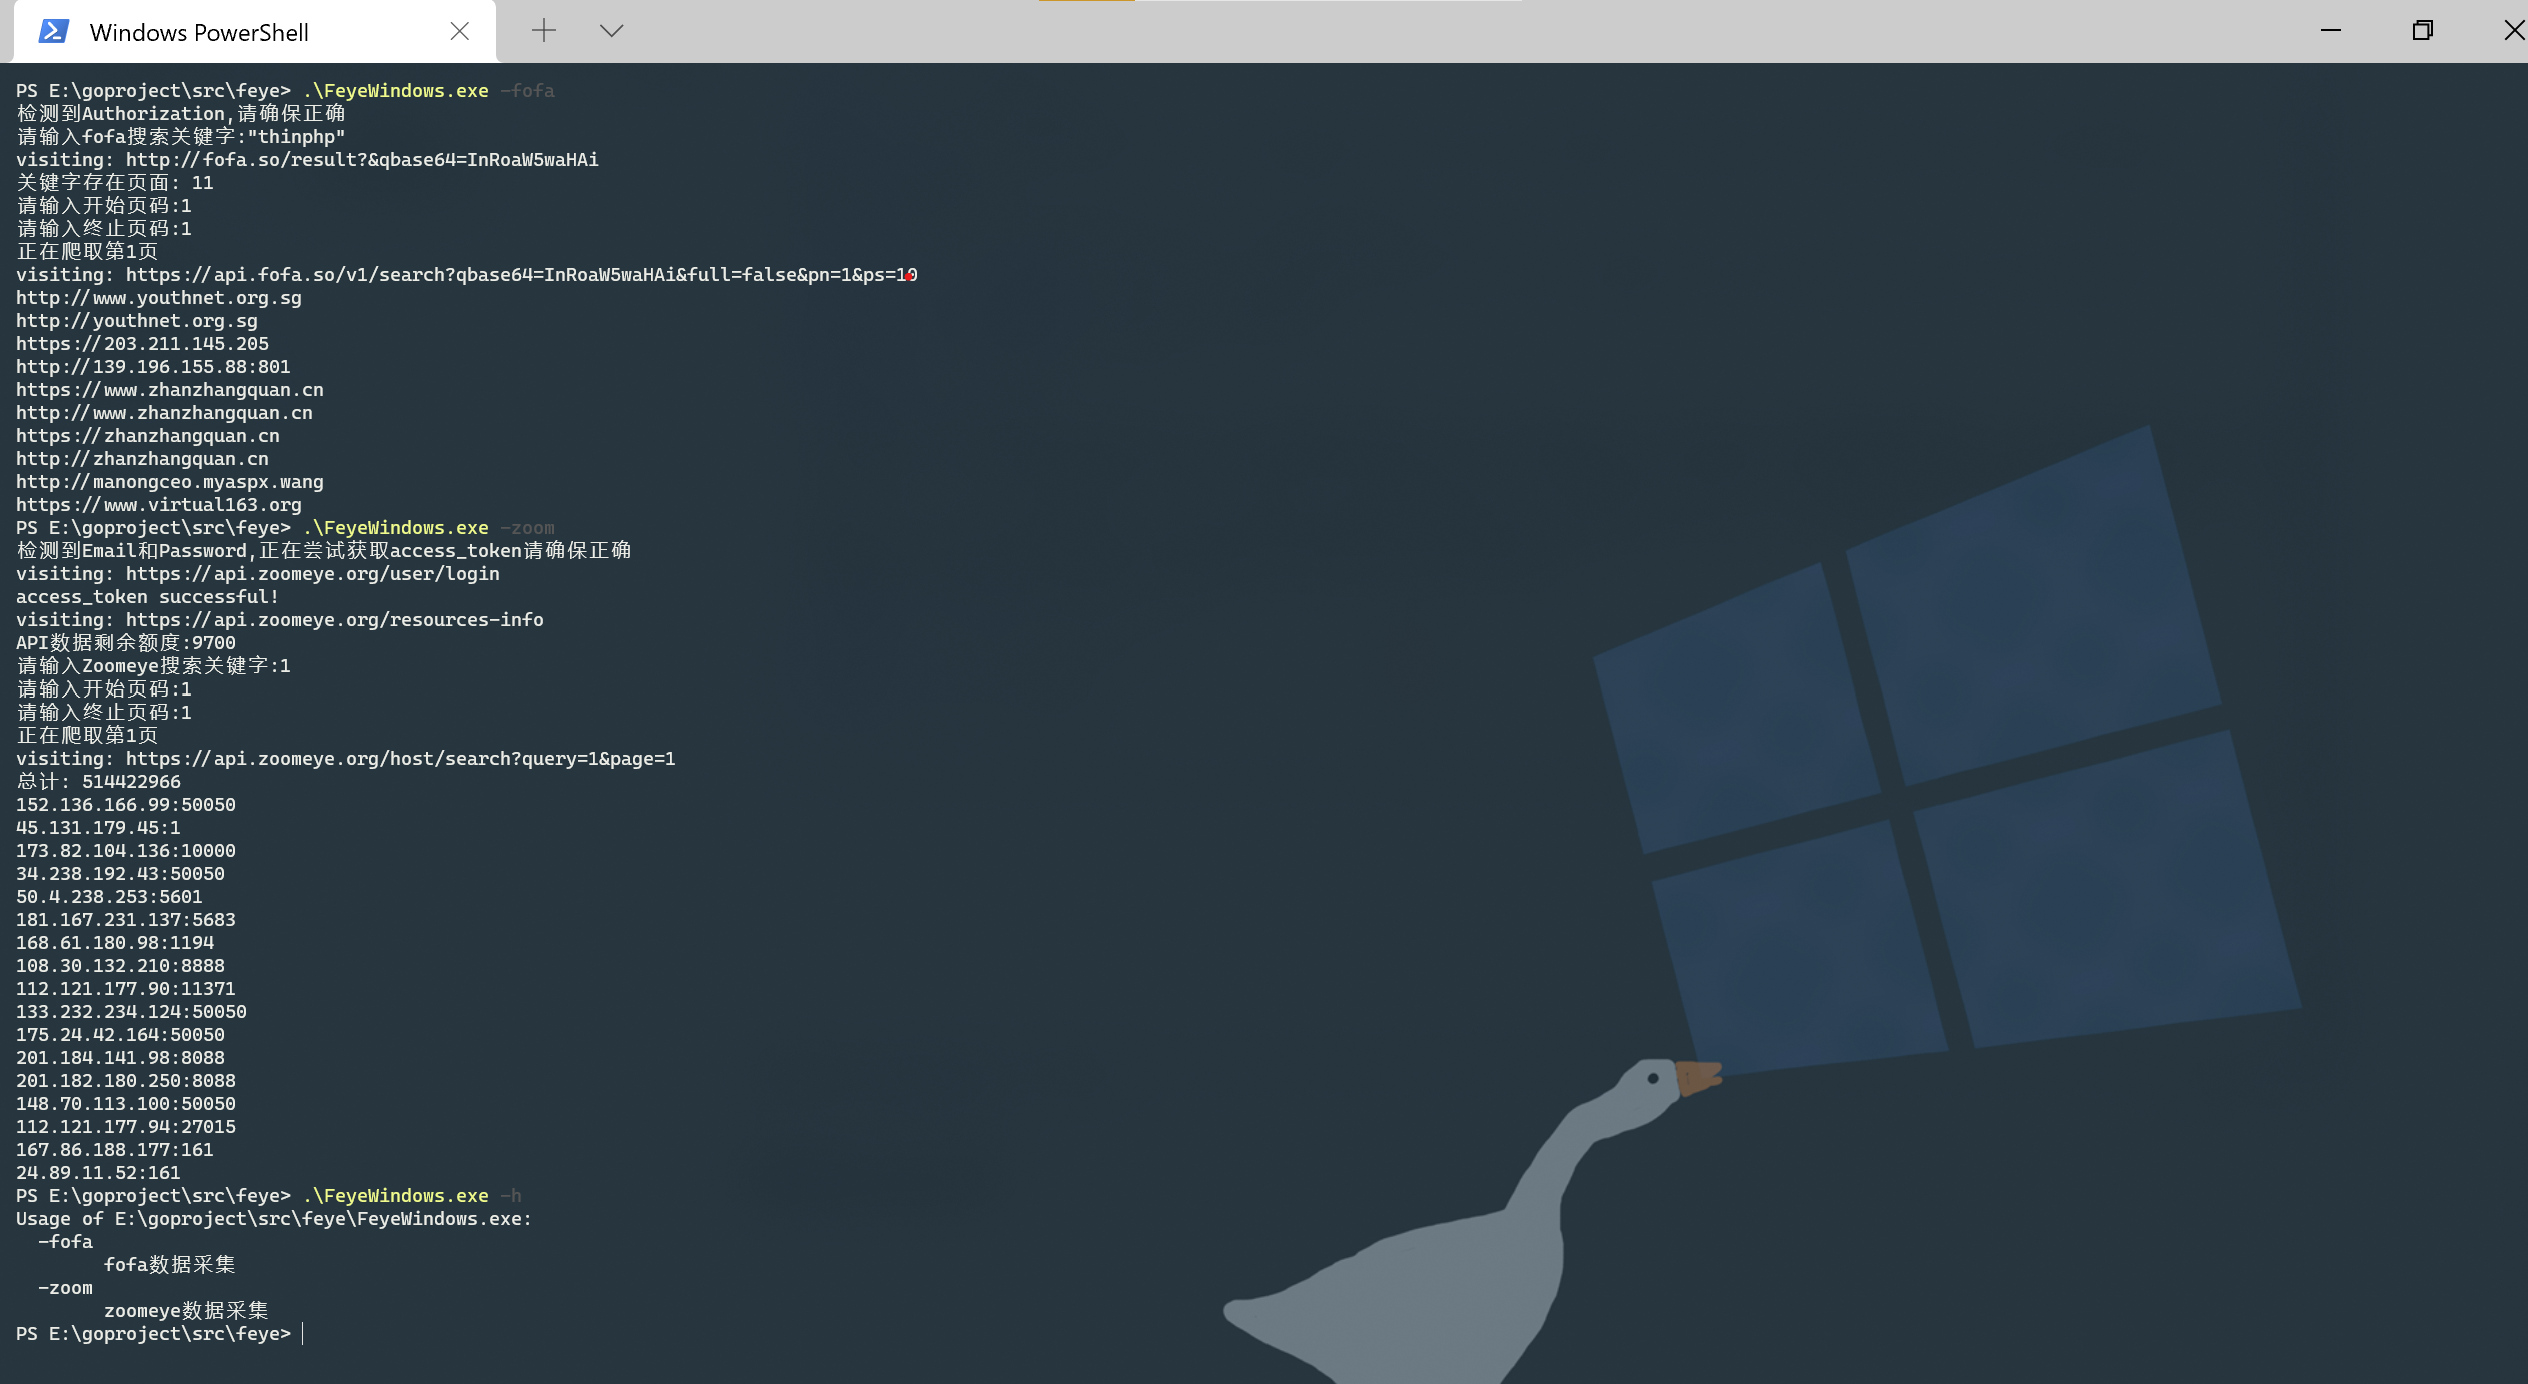2528x1384 pixels.
Task: Click 50.4.238.253:5601 entry
Action: click(x=109, y=897)
